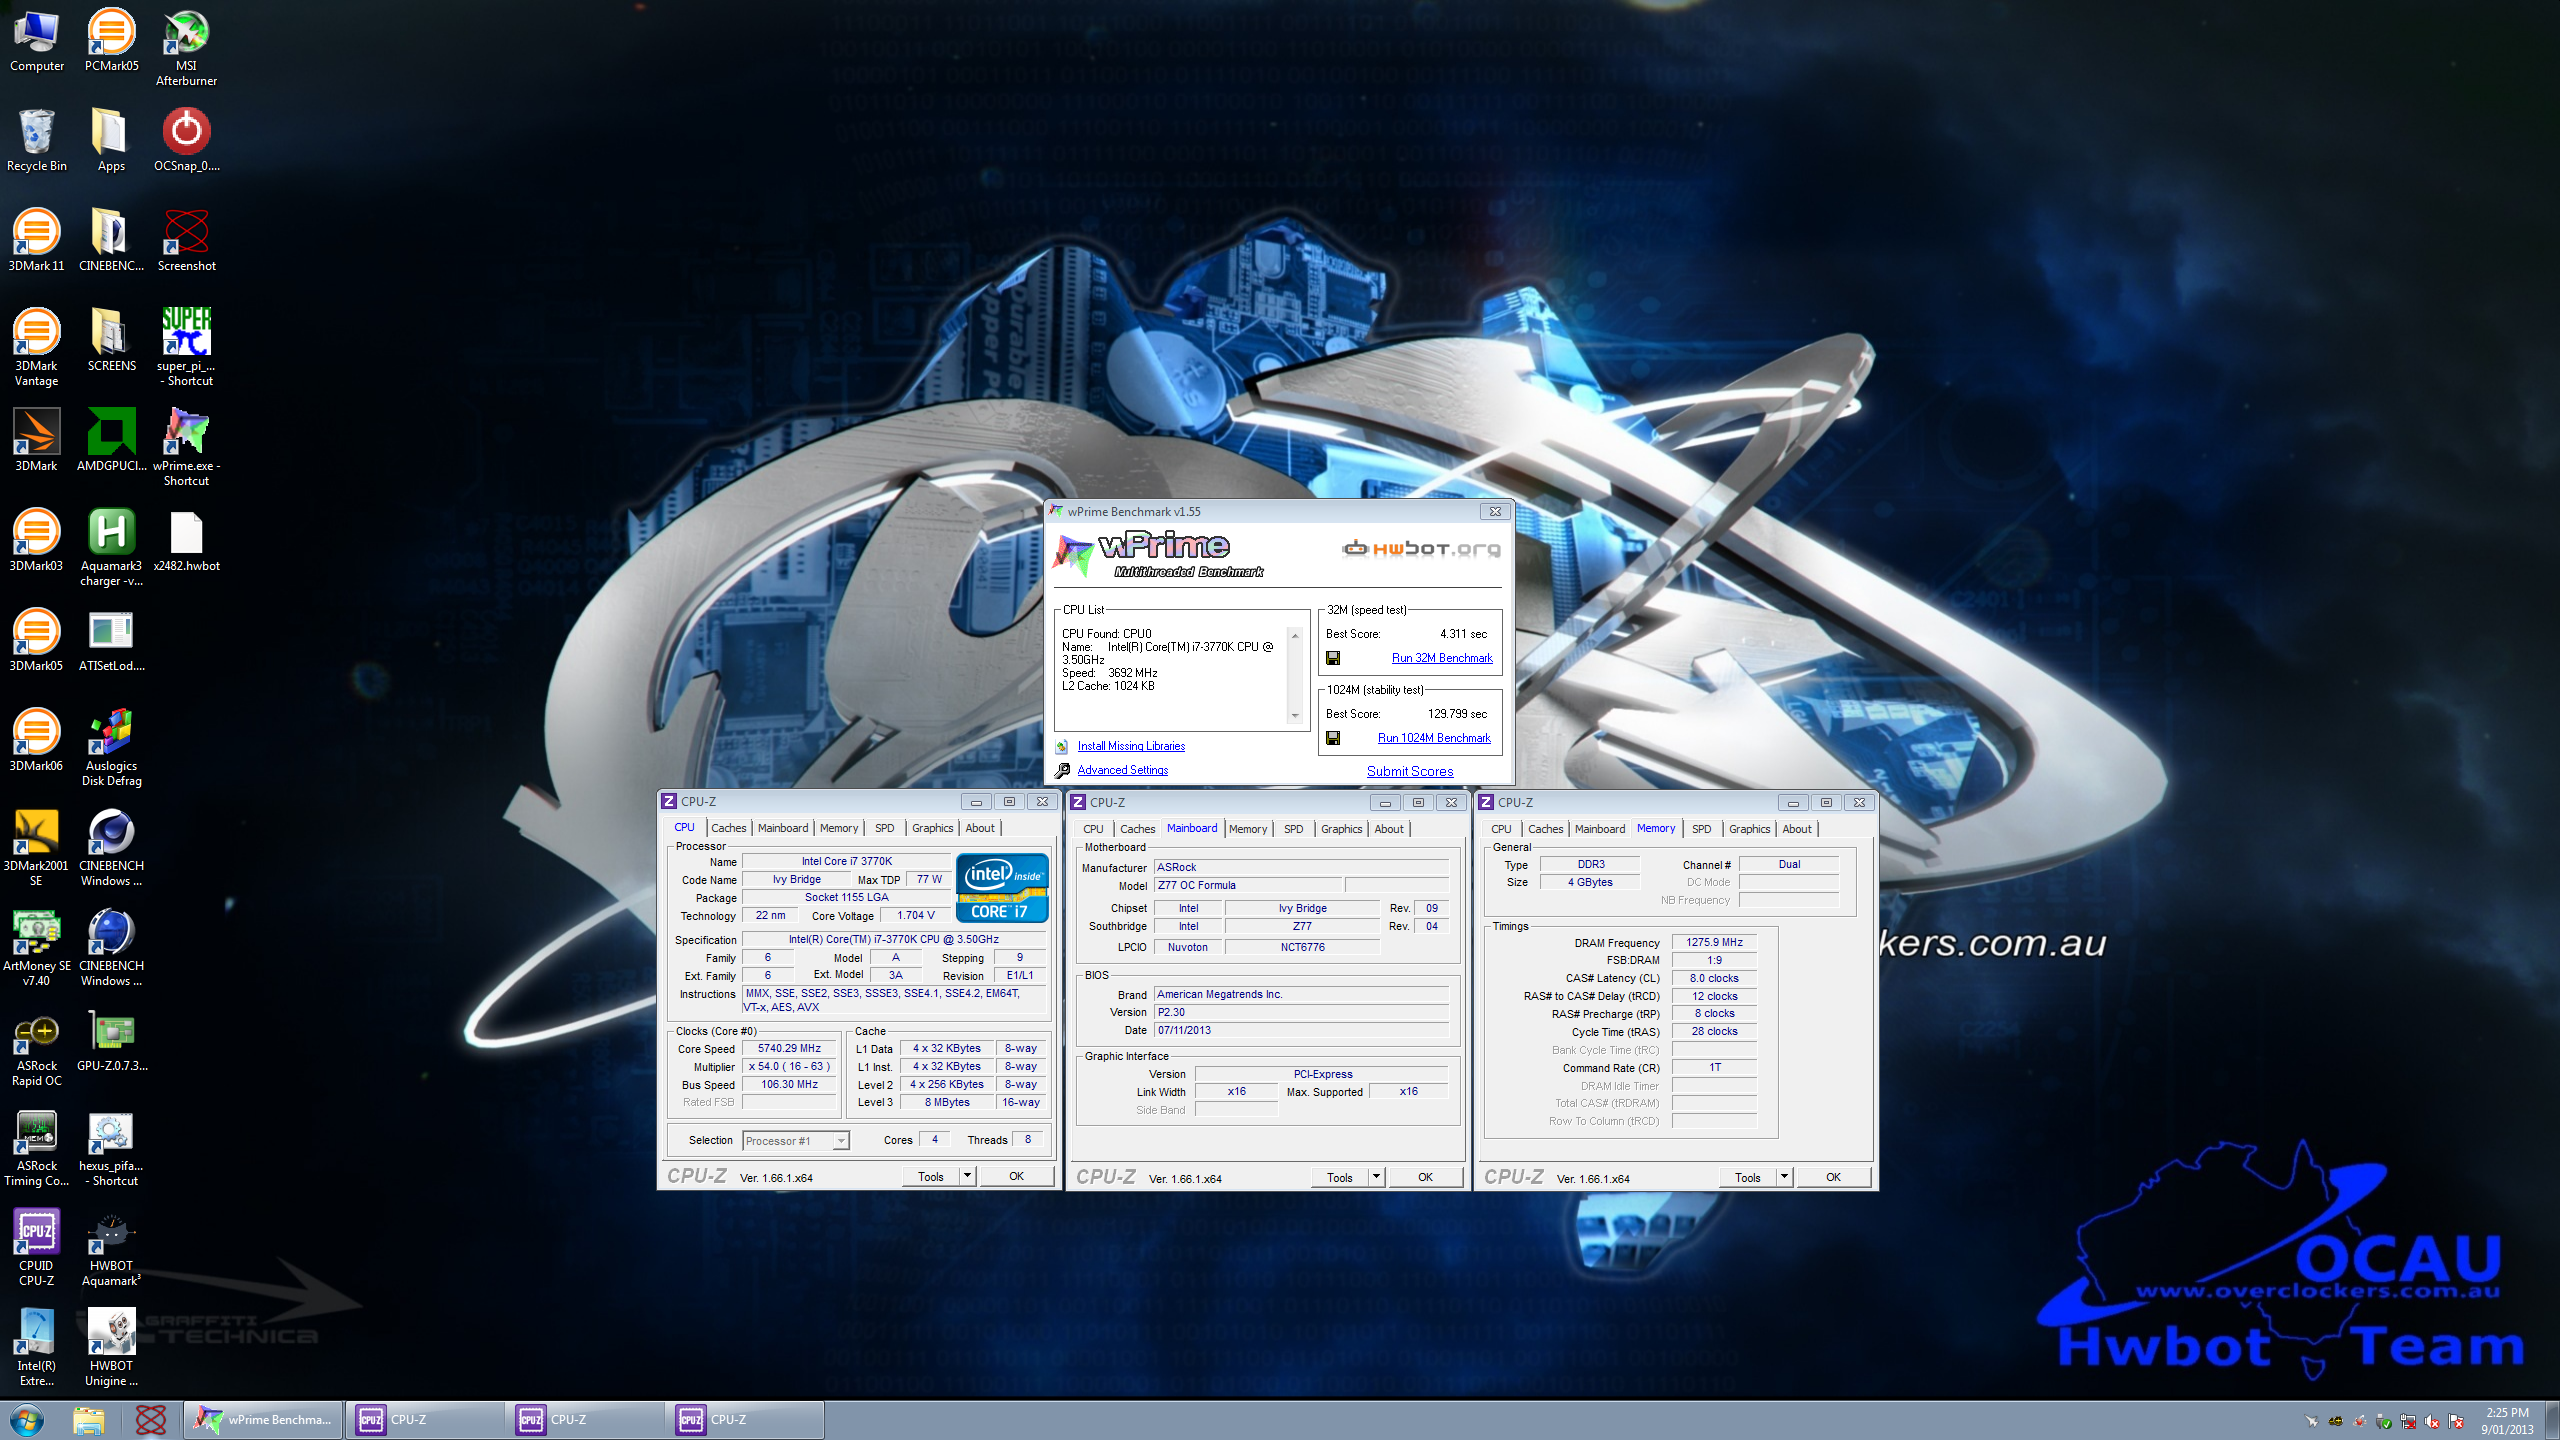2560x1440 pixels.
Task: Select the 3DMark2001 SE icon
Action: [x=36, y=848]
